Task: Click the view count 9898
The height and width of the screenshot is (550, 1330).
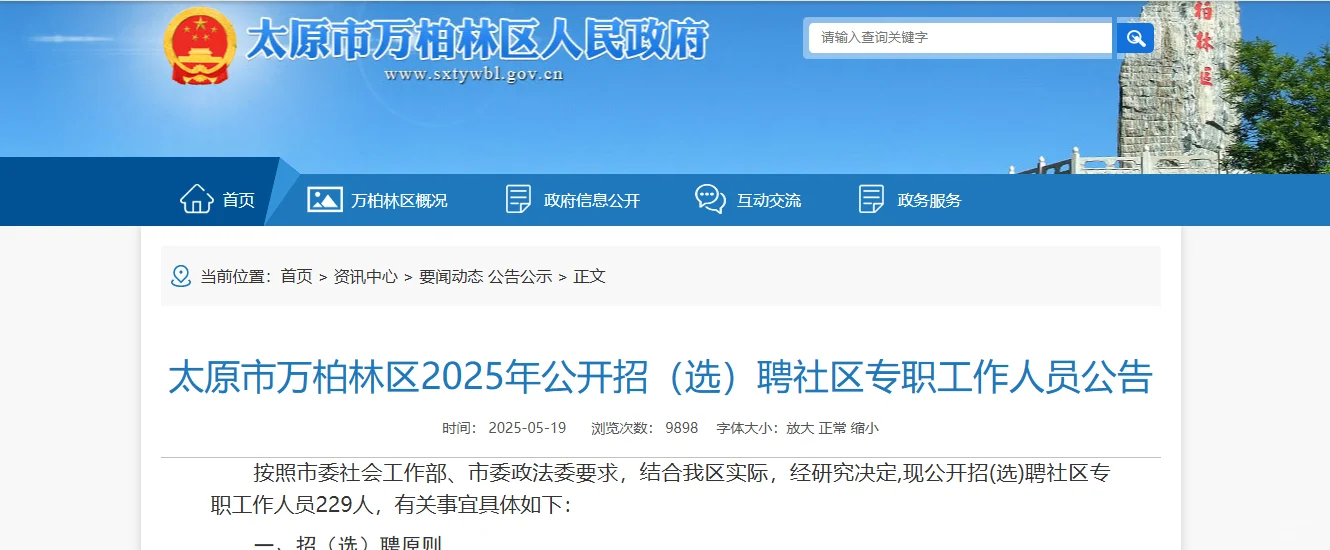Action: [682, 428]
